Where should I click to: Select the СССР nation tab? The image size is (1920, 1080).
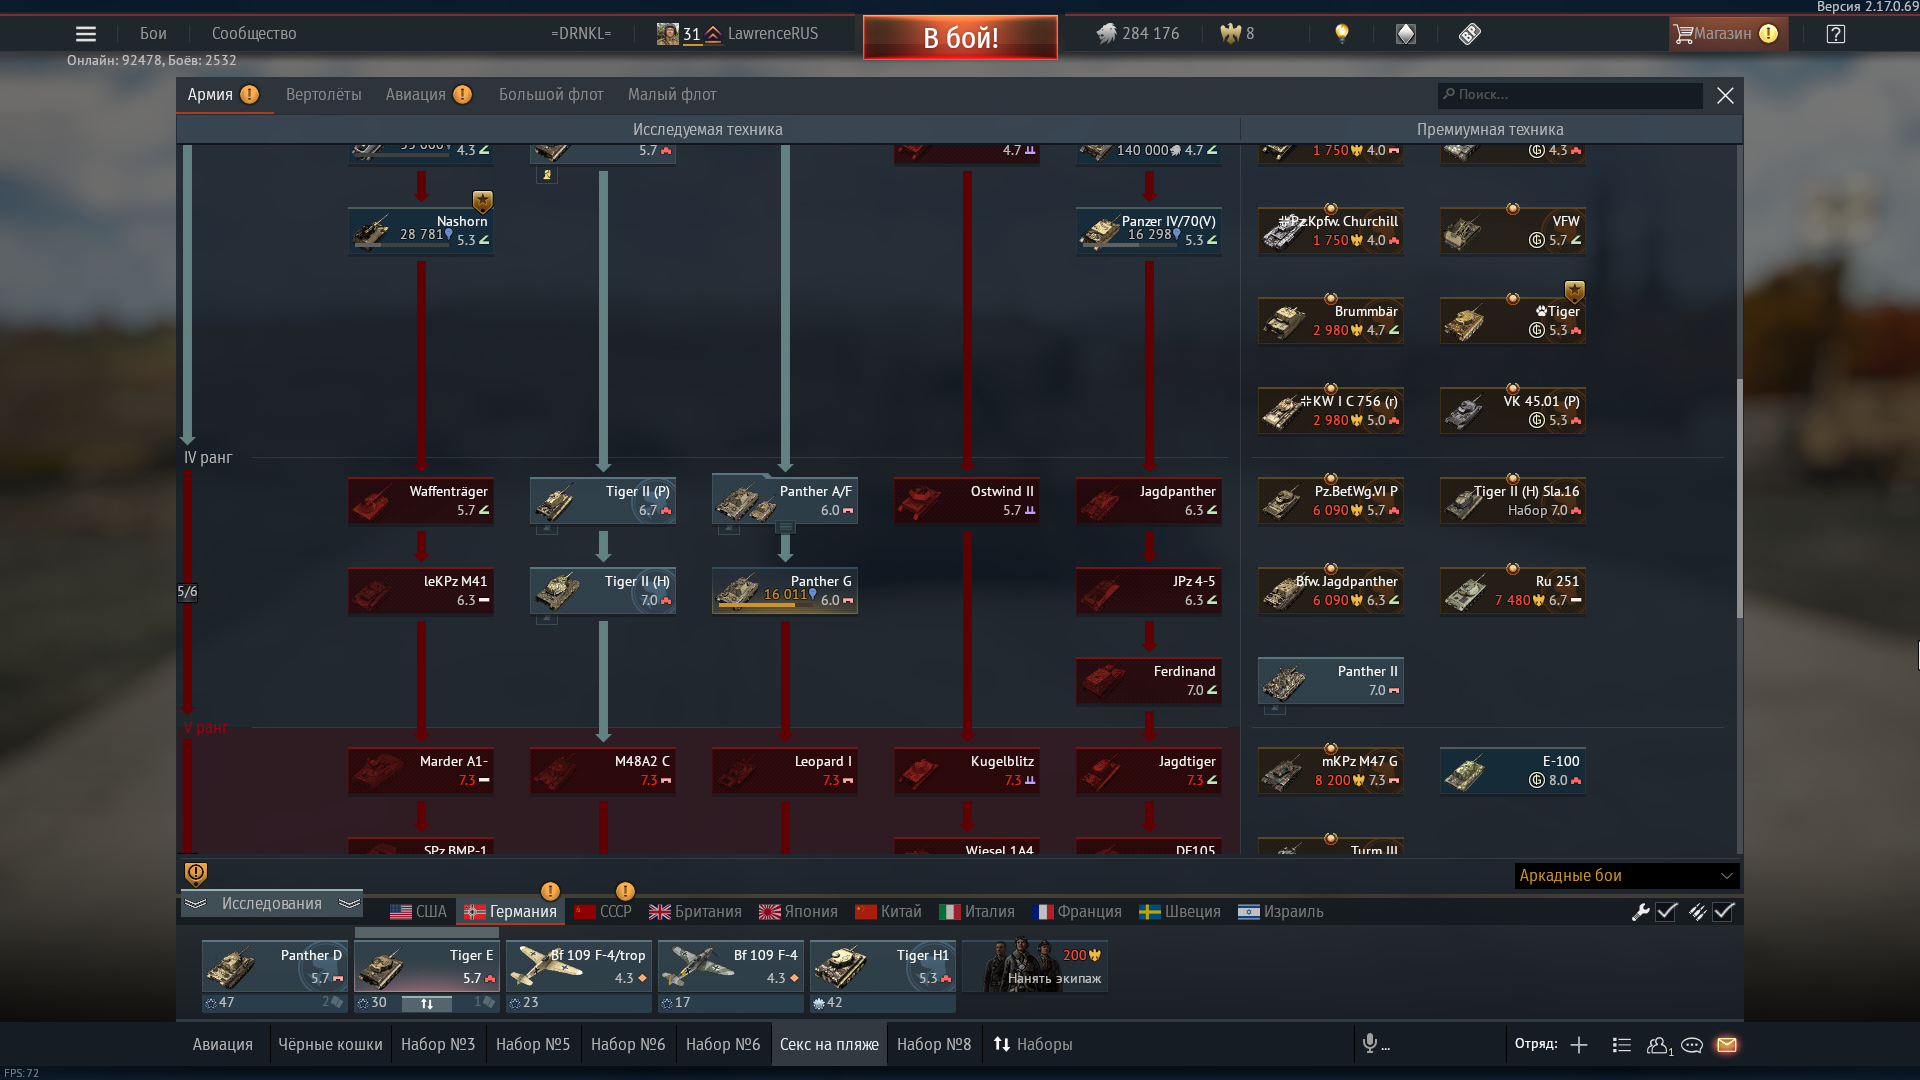(603, 911)
